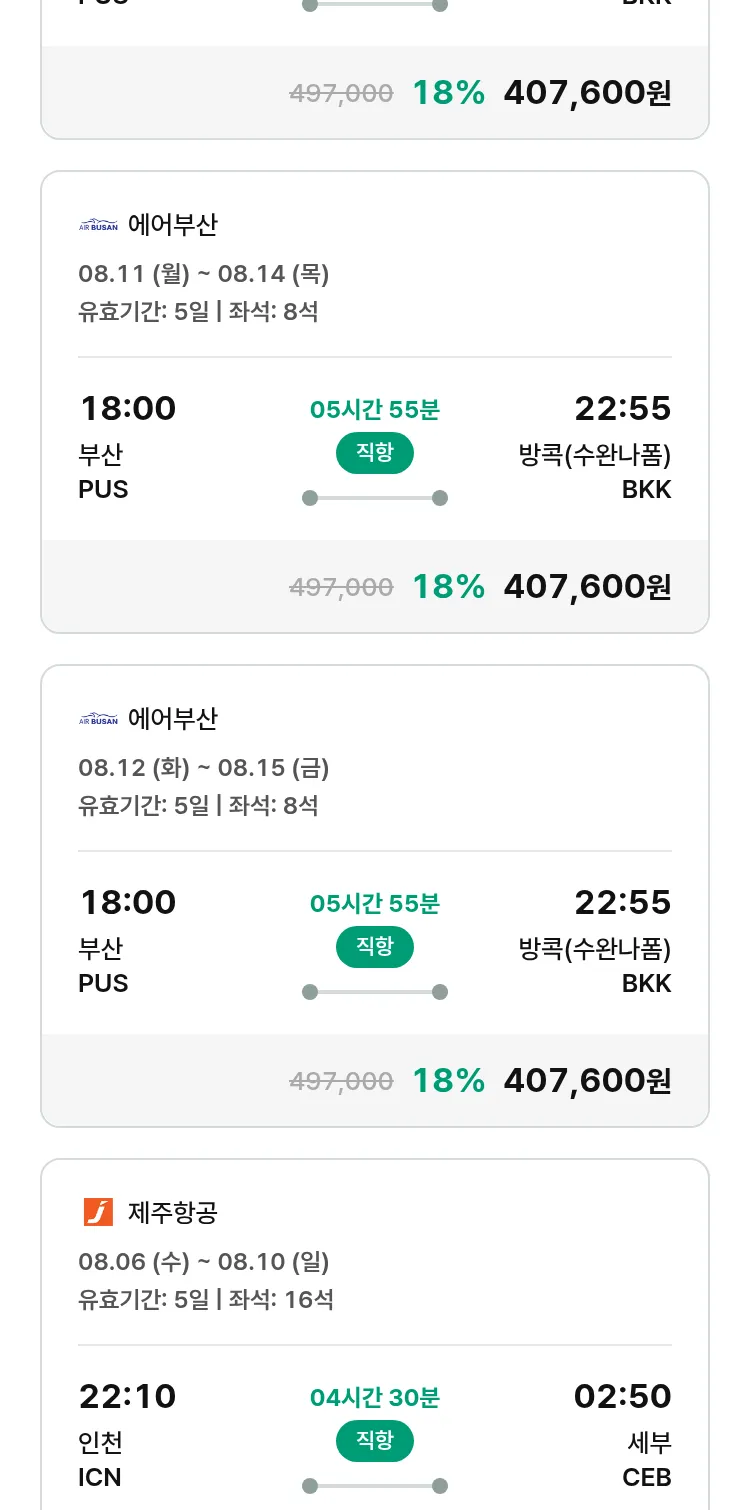Open 에어부산 08.11 (월) ~ 08.14 (목) deal
This screenshot has width=750, height=1510.
tap(203, 273)
